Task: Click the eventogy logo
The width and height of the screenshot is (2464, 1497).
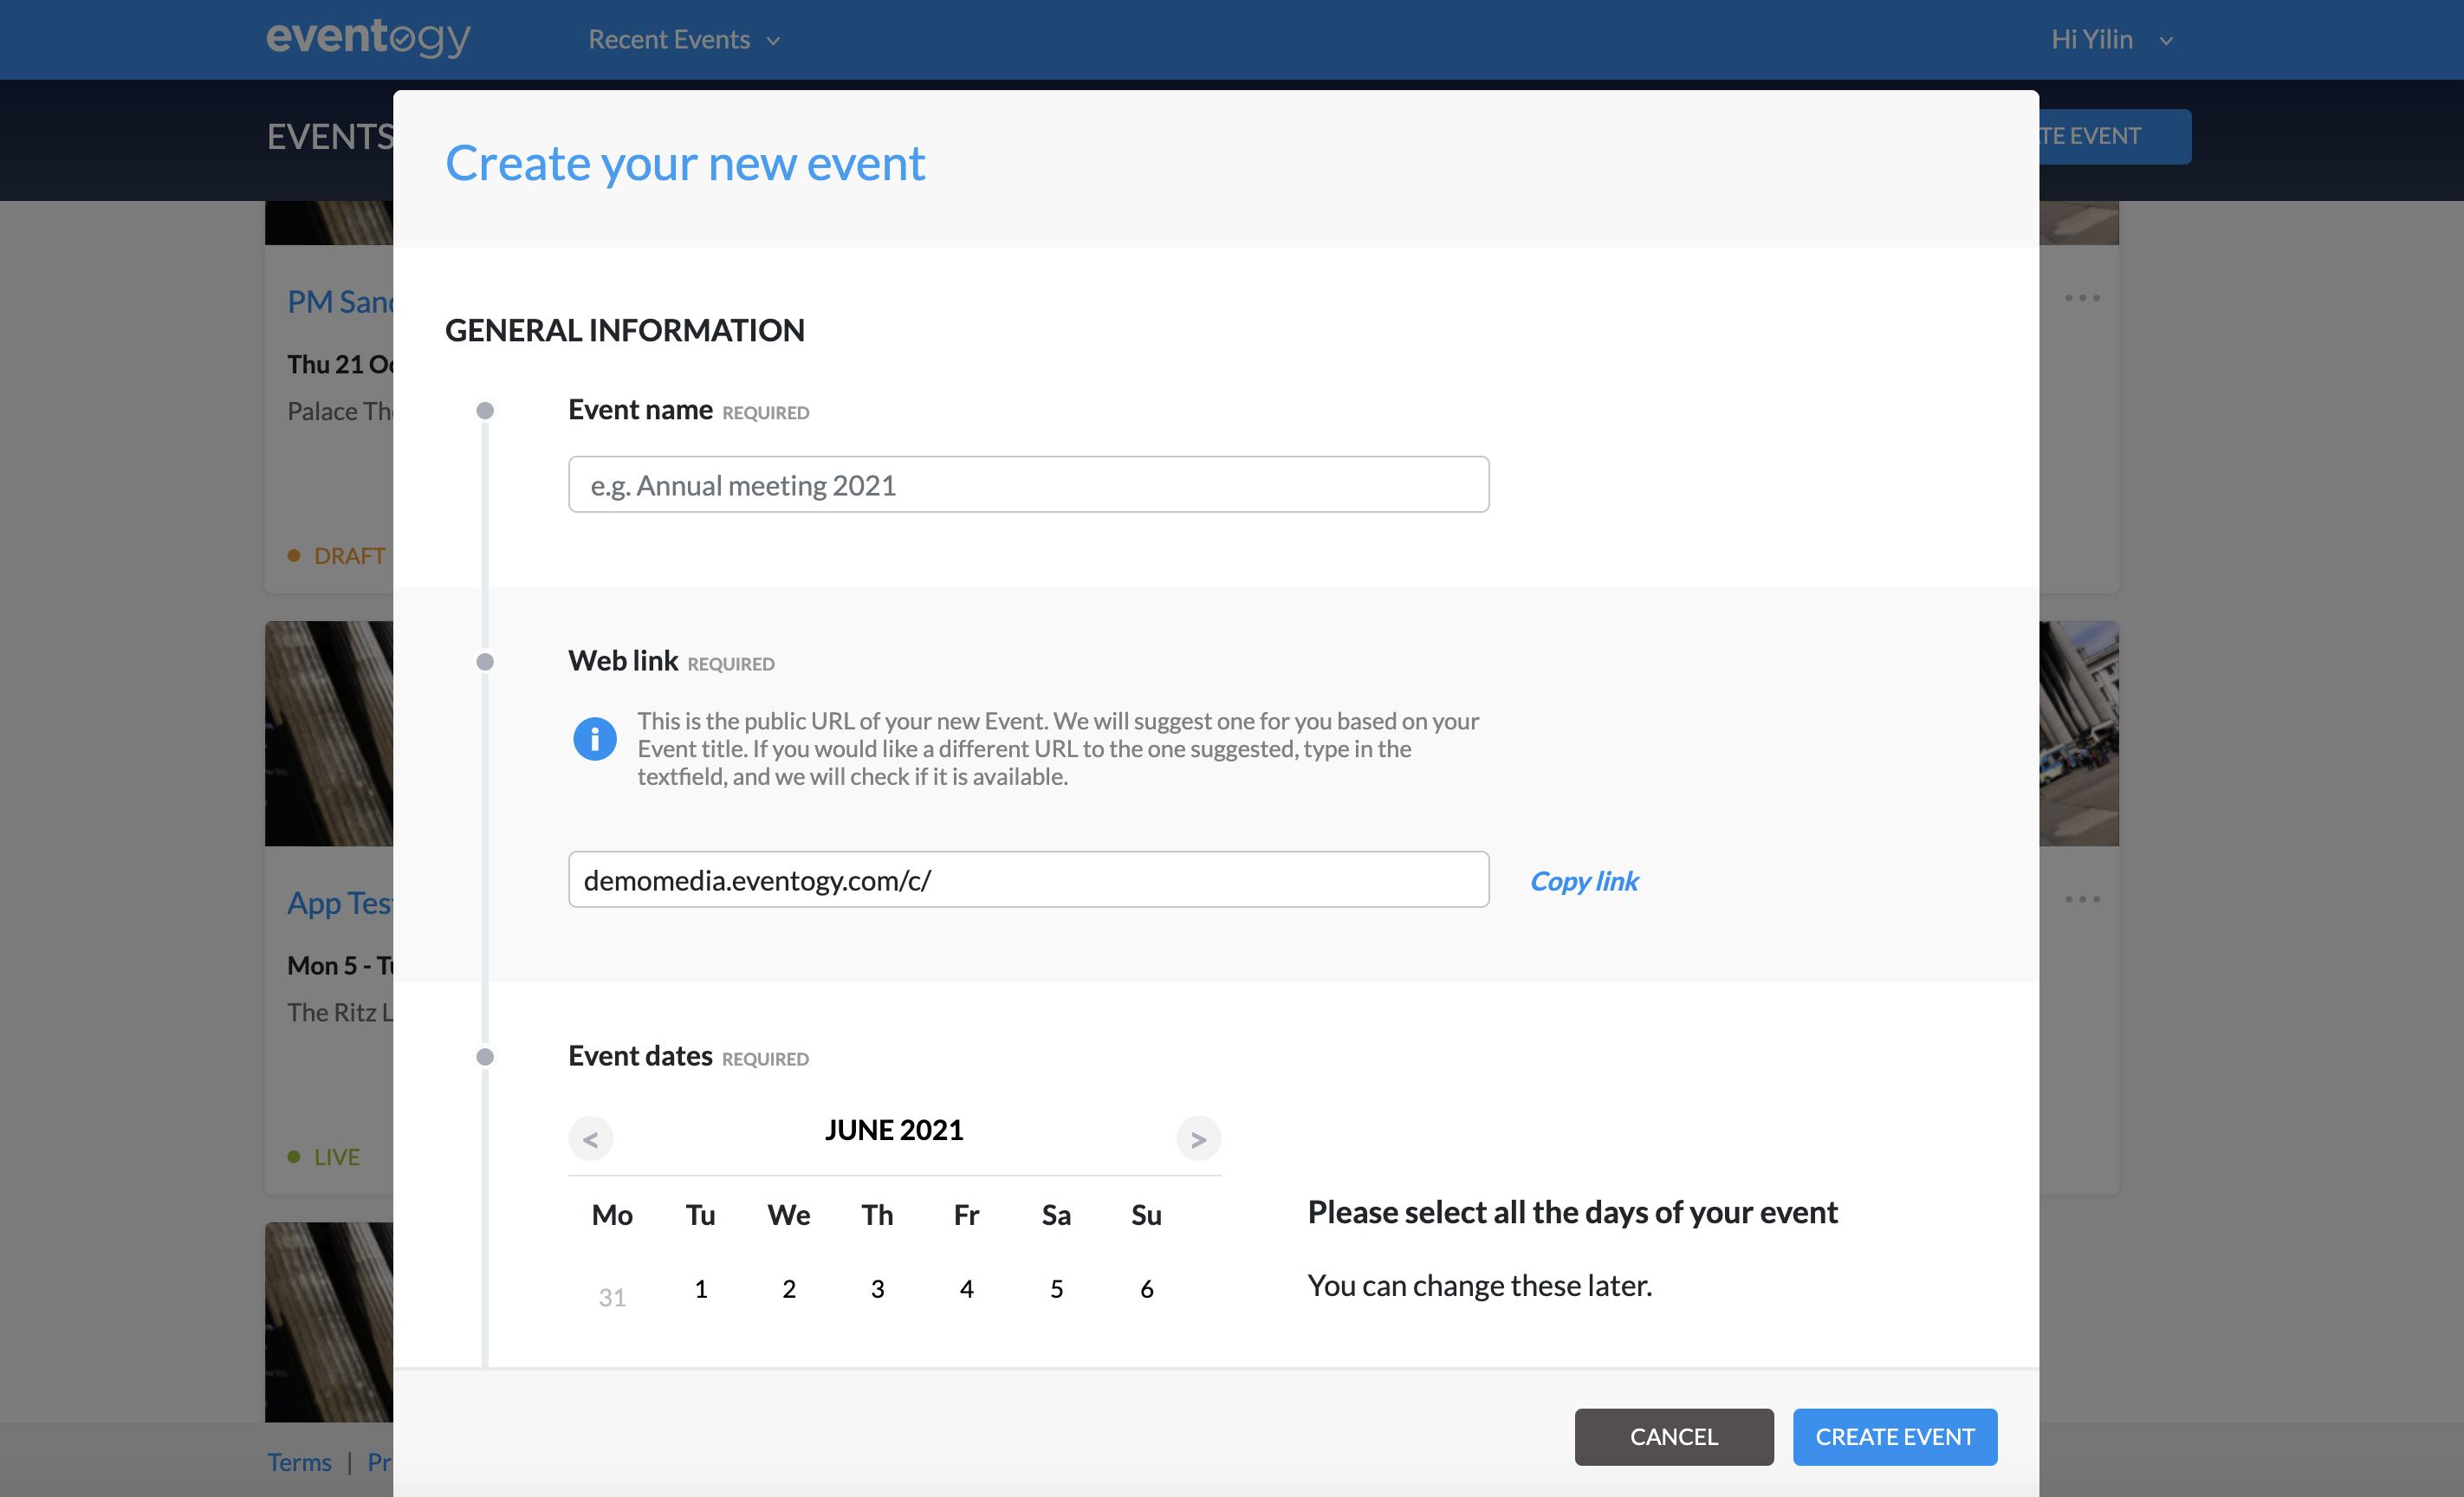Action: (x=368, y=39)
